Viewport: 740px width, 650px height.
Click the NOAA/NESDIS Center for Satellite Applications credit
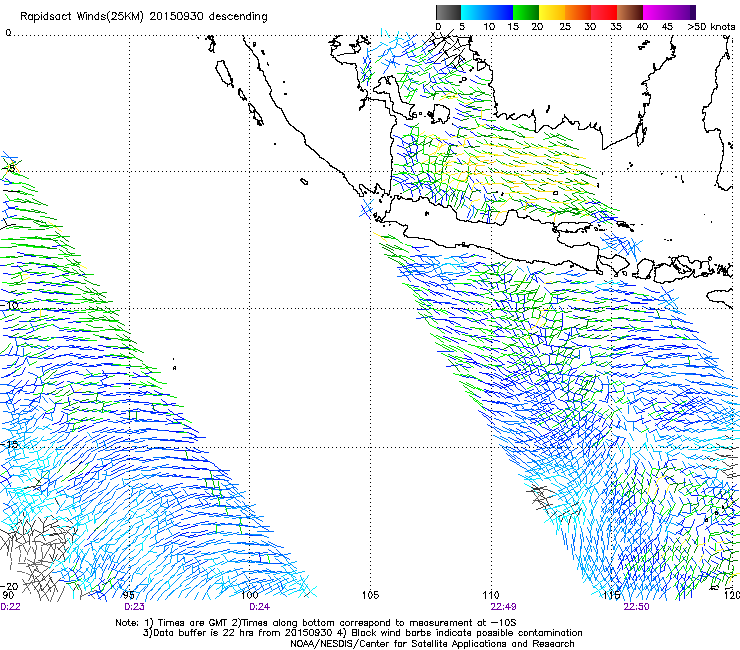[432, 644]
